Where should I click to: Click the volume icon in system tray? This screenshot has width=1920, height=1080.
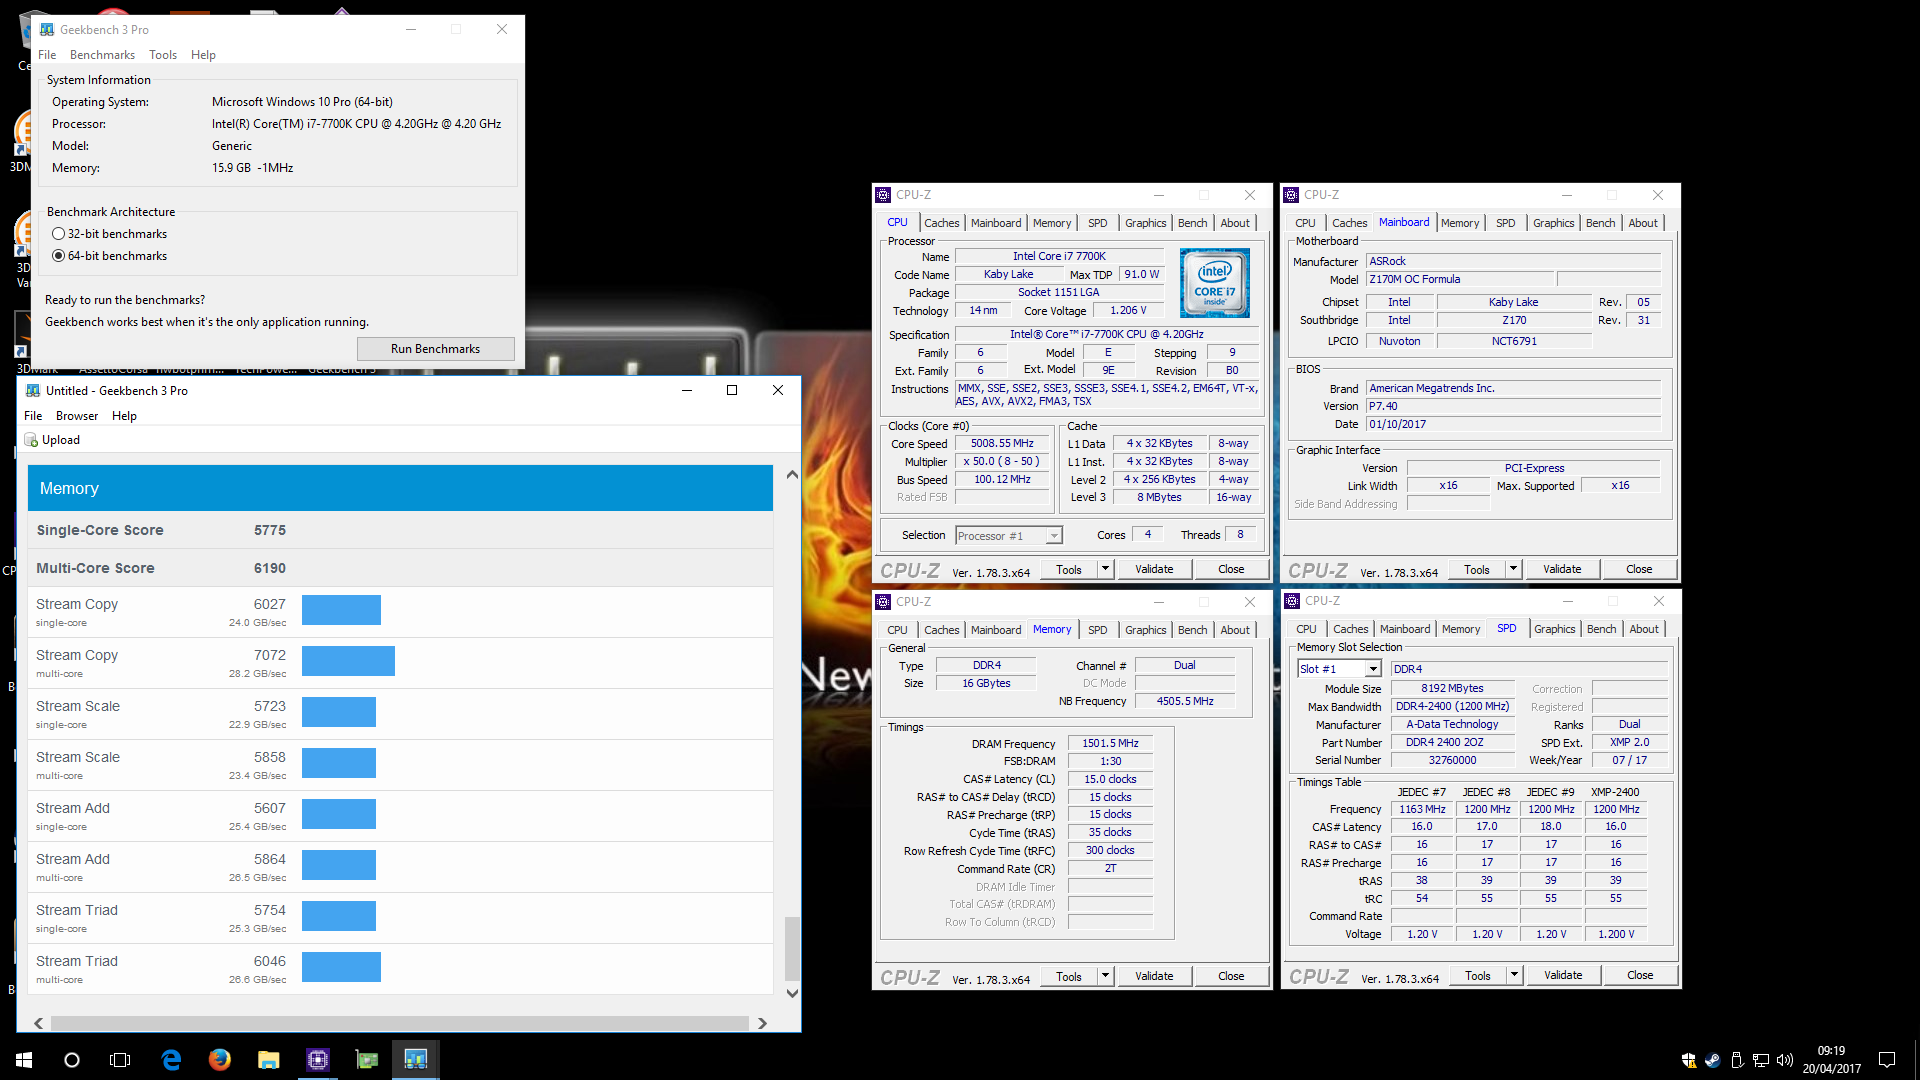(x=1784, y=1060)
